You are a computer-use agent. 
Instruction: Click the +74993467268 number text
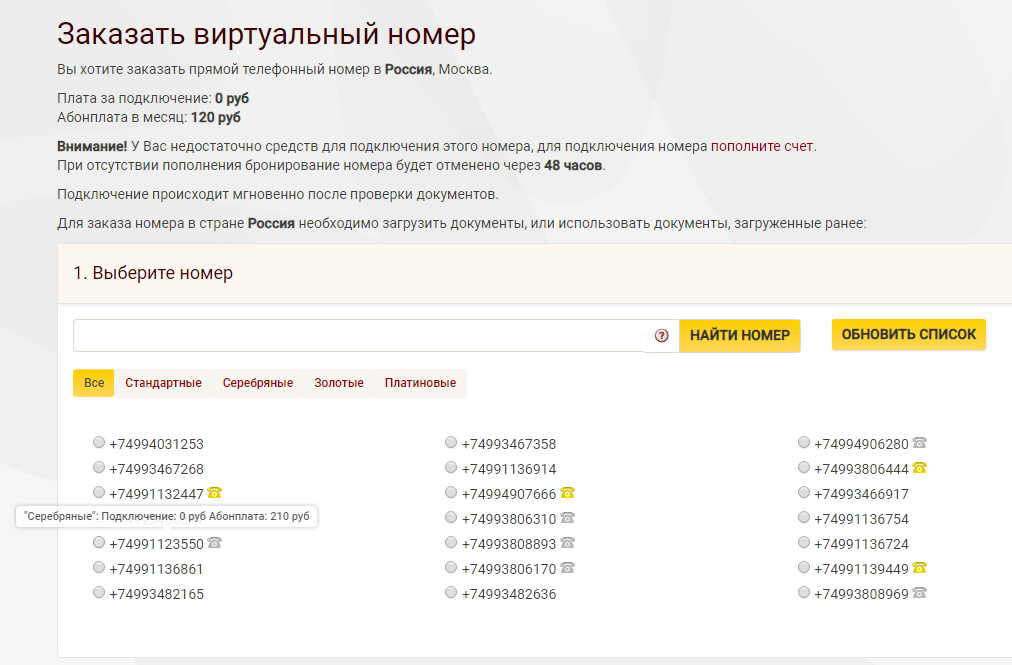click(x=156, y=469)
